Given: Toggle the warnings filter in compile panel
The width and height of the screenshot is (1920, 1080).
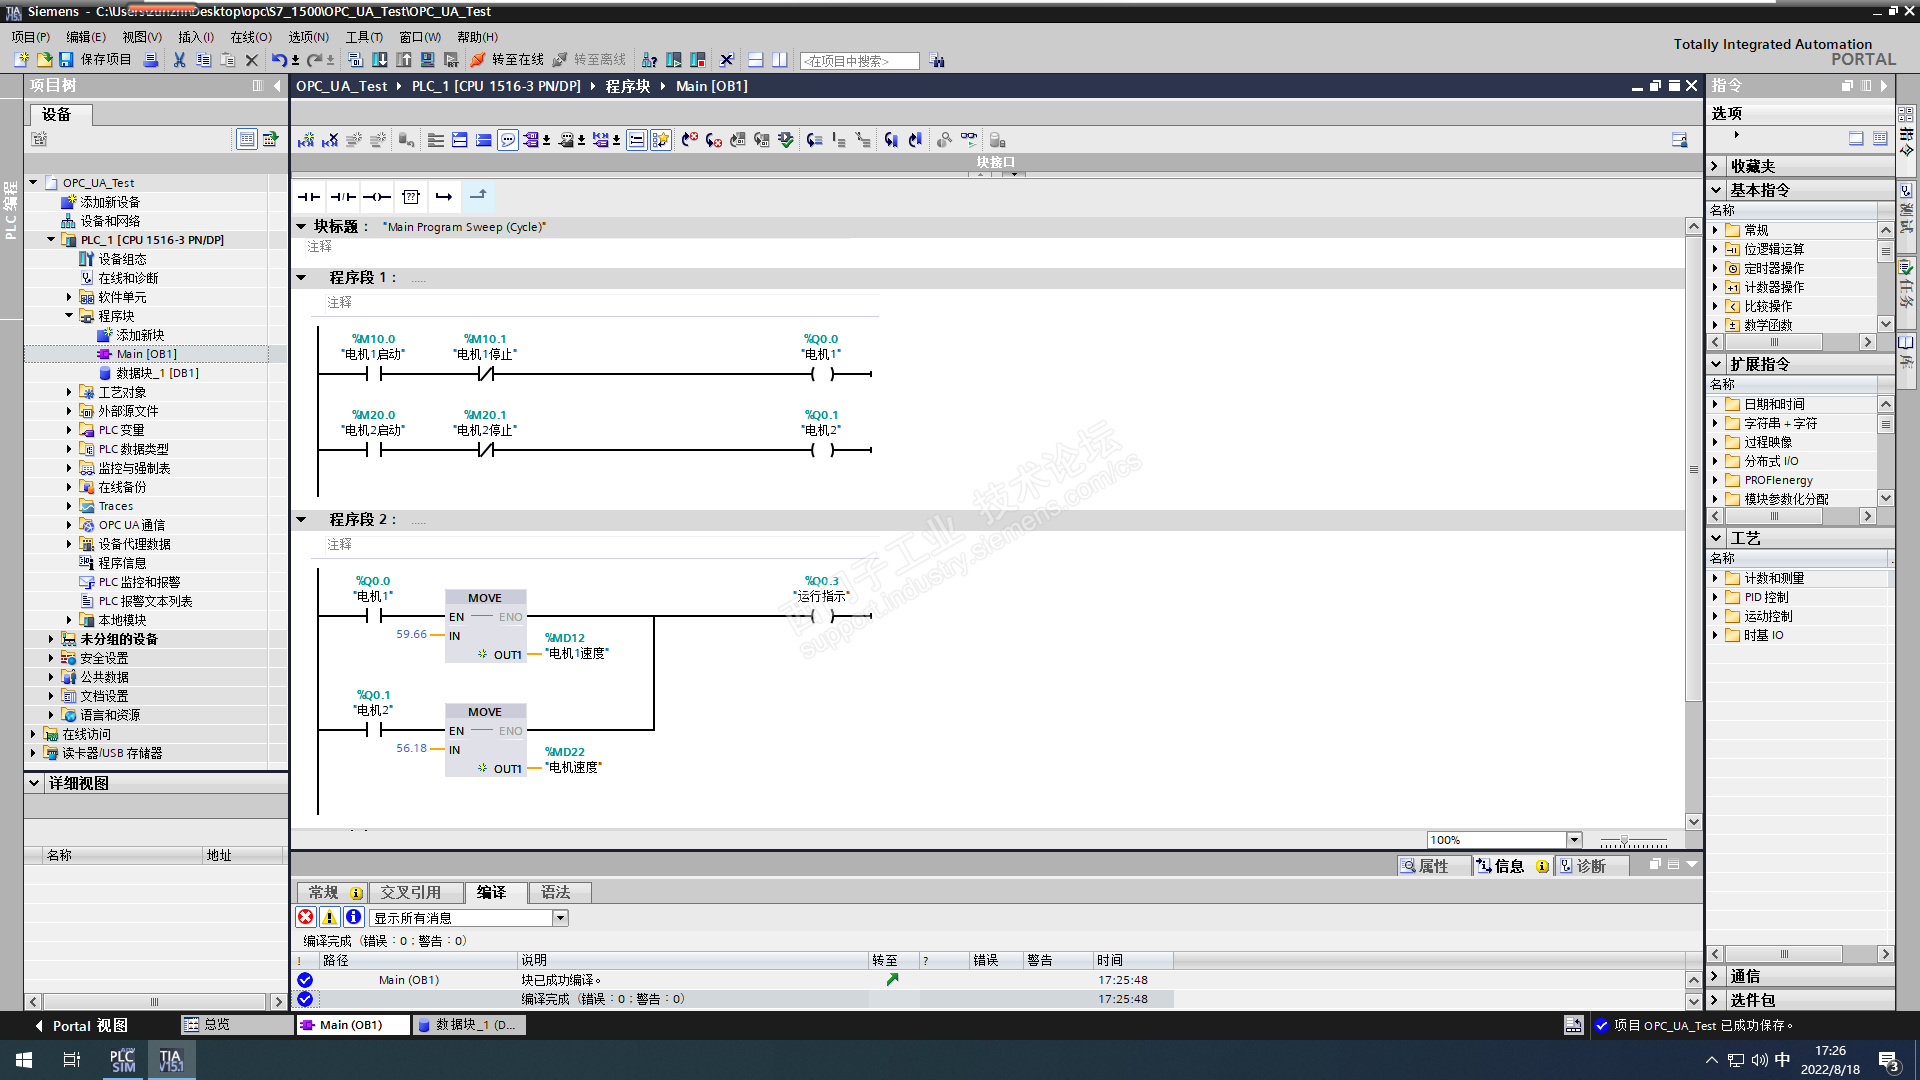Looking at the screenshot, I should [x=329, y=917].
